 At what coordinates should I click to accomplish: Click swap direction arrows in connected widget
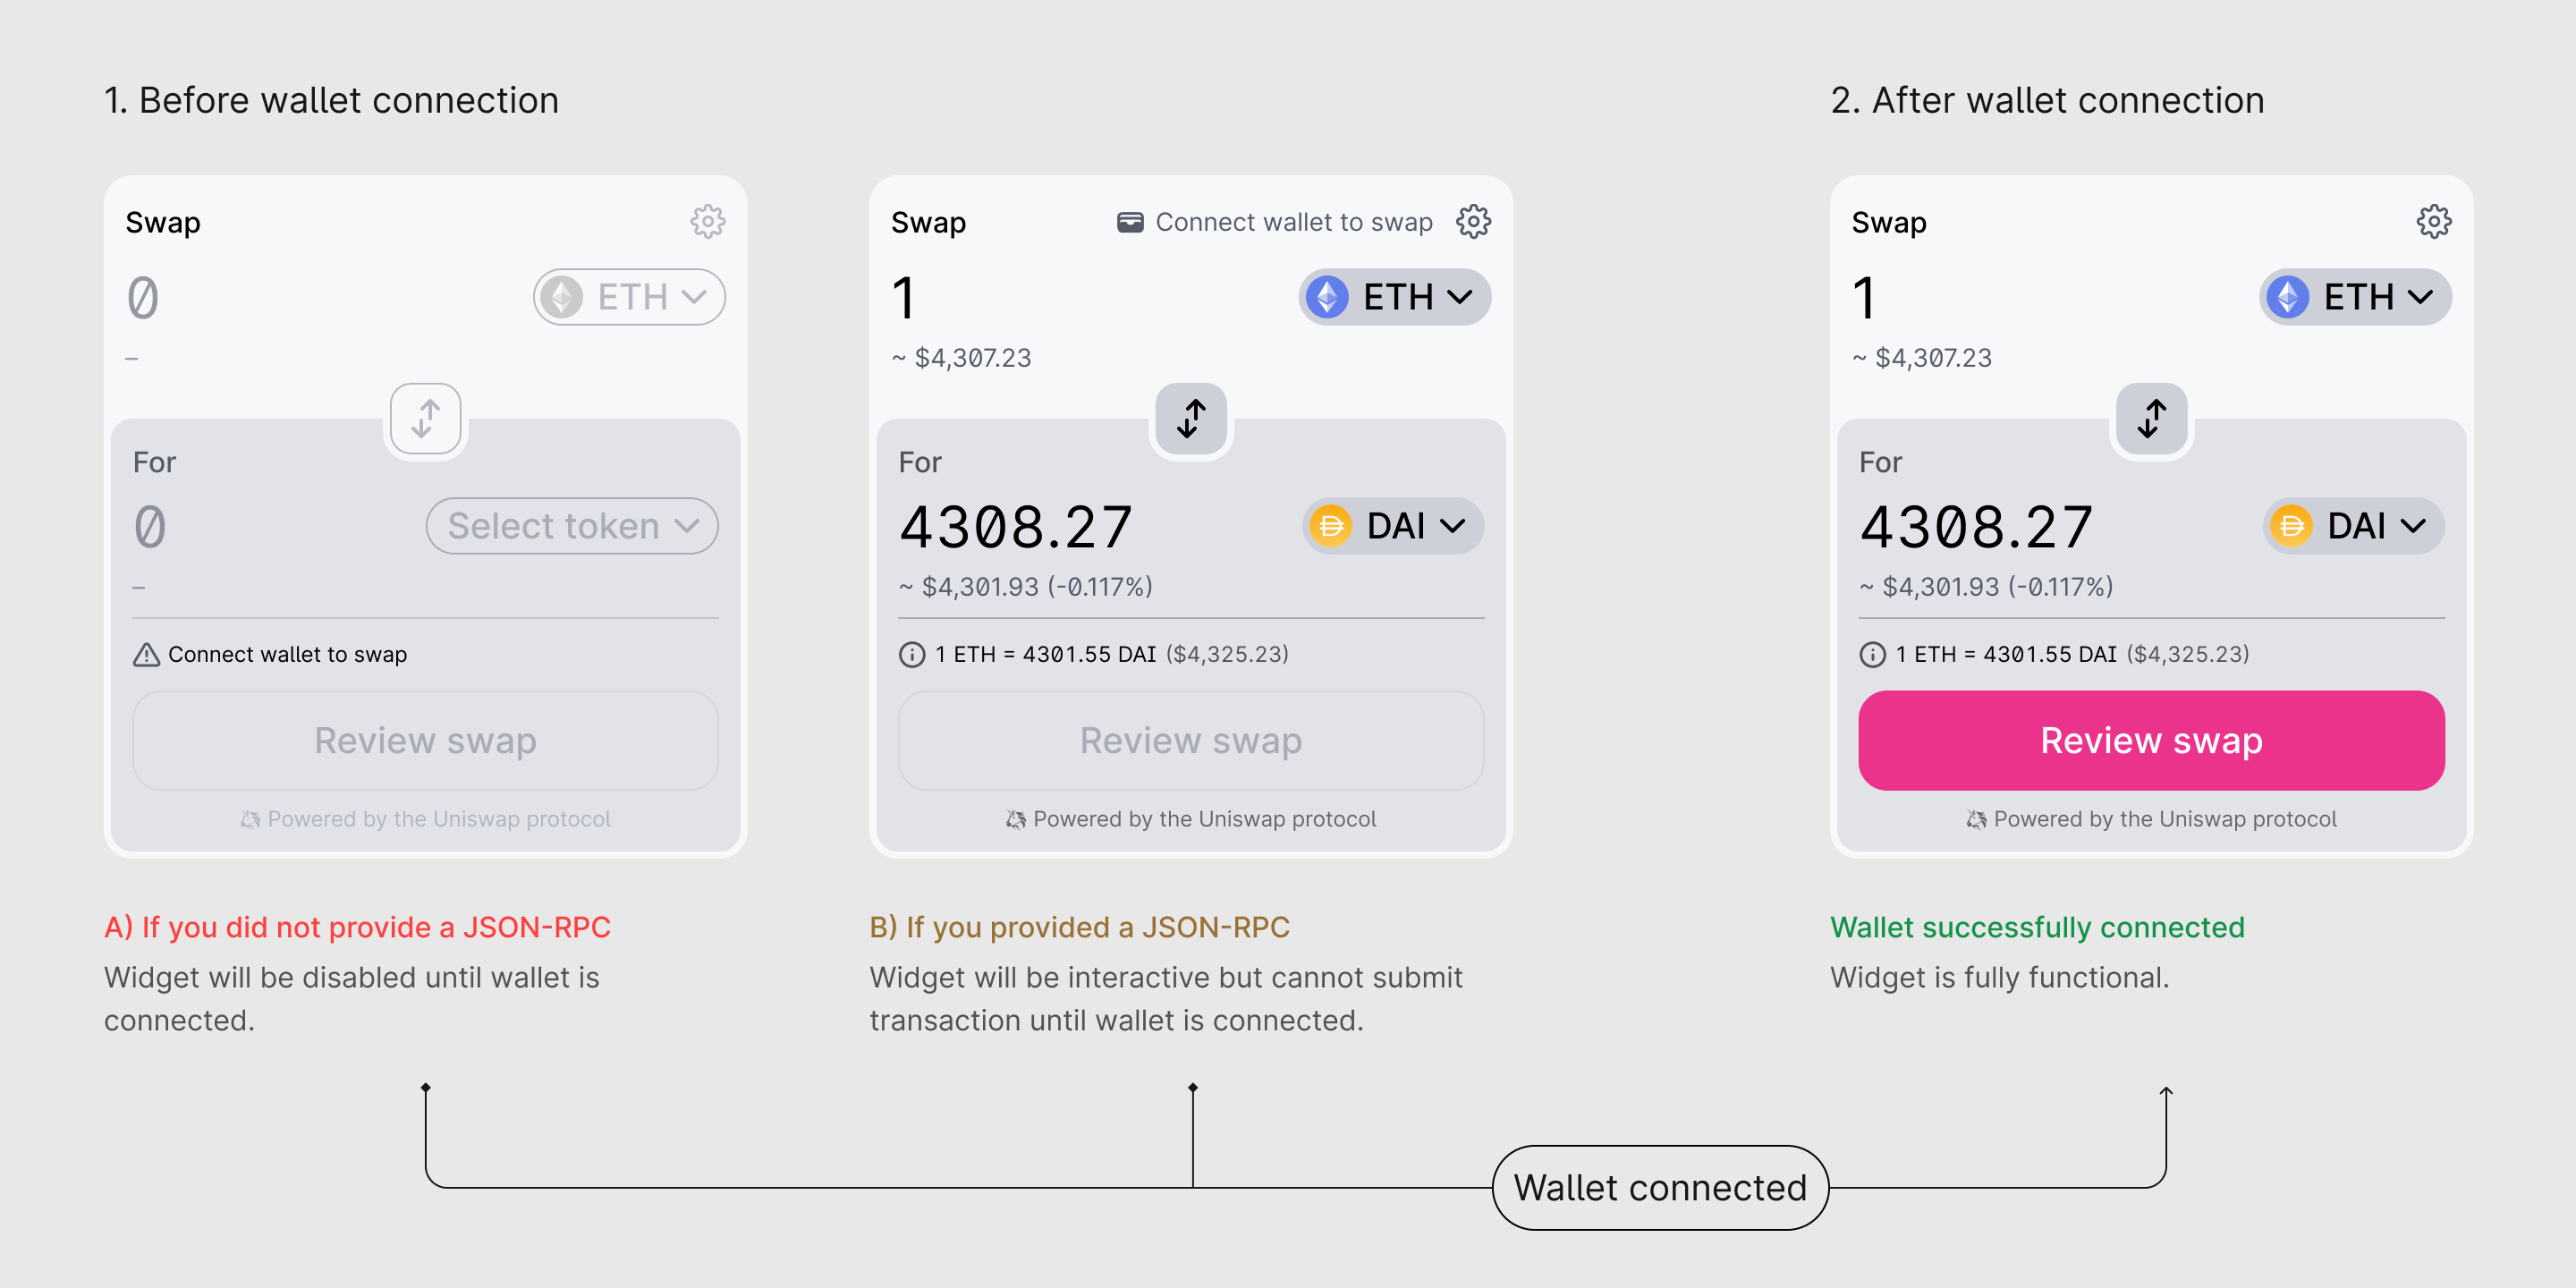2151,418
